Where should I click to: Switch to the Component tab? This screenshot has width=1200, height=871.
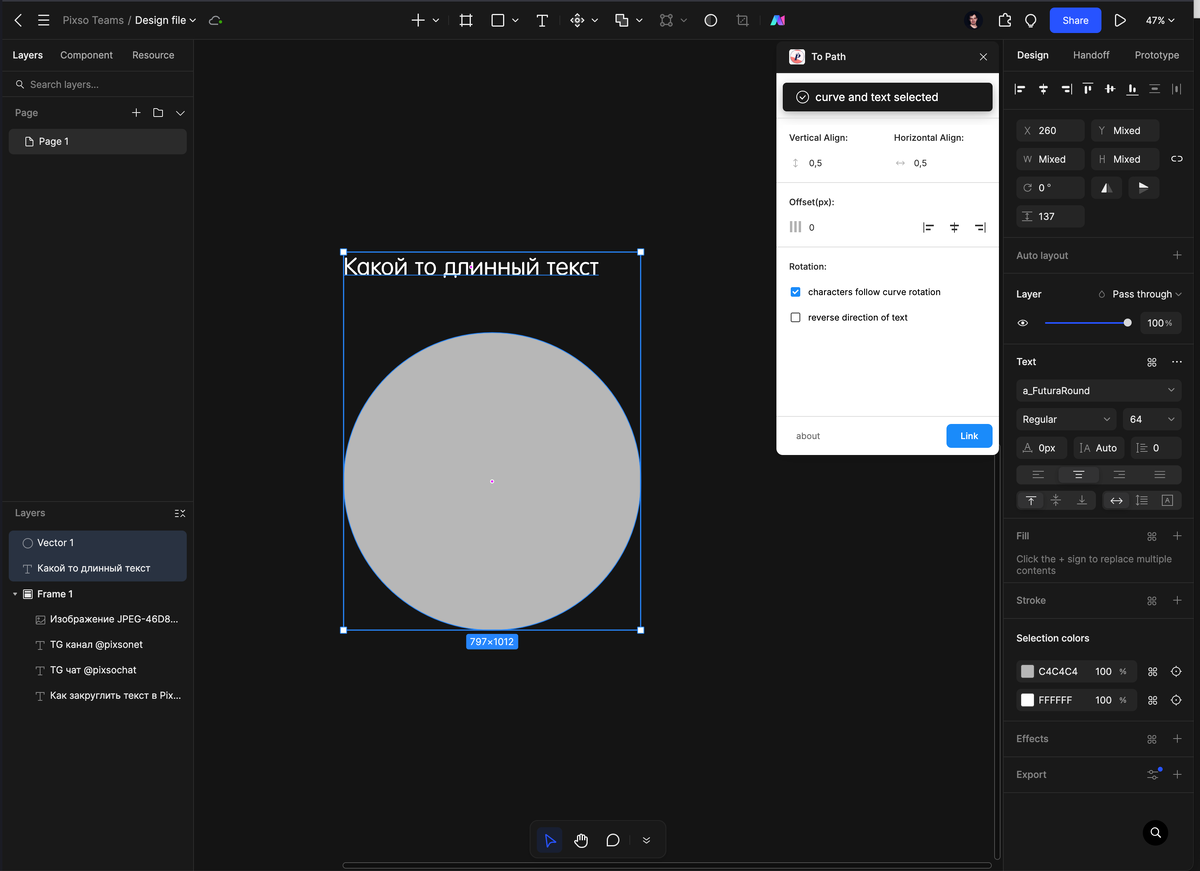click(x=86, y=55)
